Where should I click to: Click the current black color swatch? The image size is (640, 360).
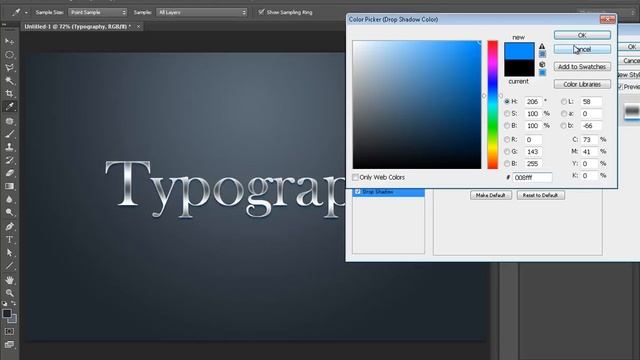click(x=519, y=68)
